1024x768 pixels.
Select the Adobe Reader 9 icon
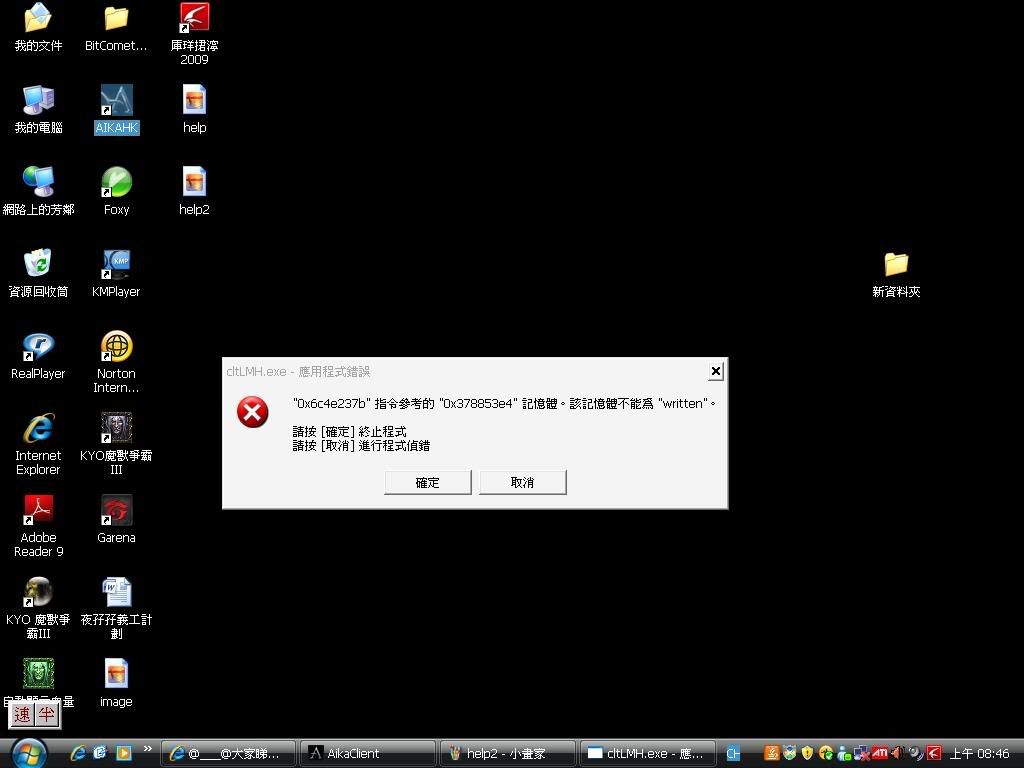pyautogui.click(x=38, y=511)
